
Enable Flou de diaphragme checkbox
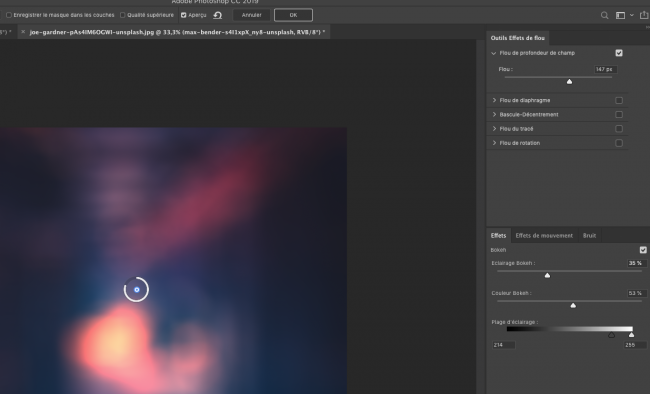tap(619, 100)
